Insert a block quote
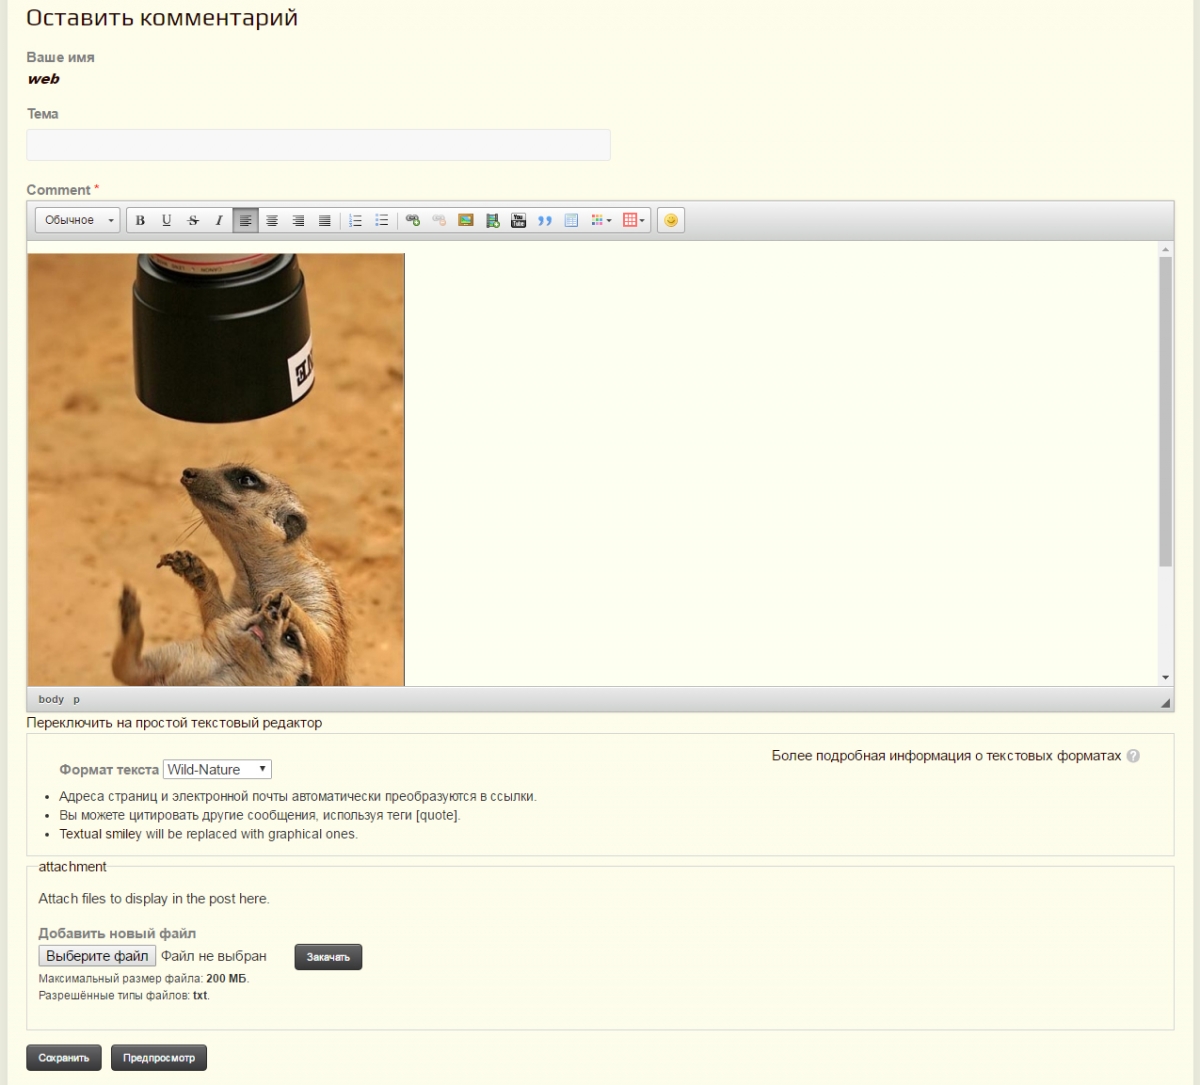 coord(544,220)
